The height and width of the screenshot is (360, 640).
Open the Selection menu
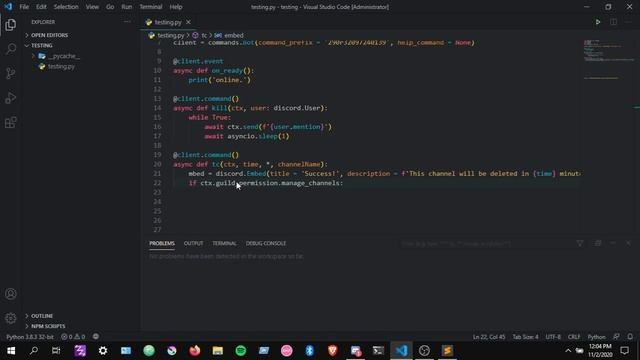point(66,7)
